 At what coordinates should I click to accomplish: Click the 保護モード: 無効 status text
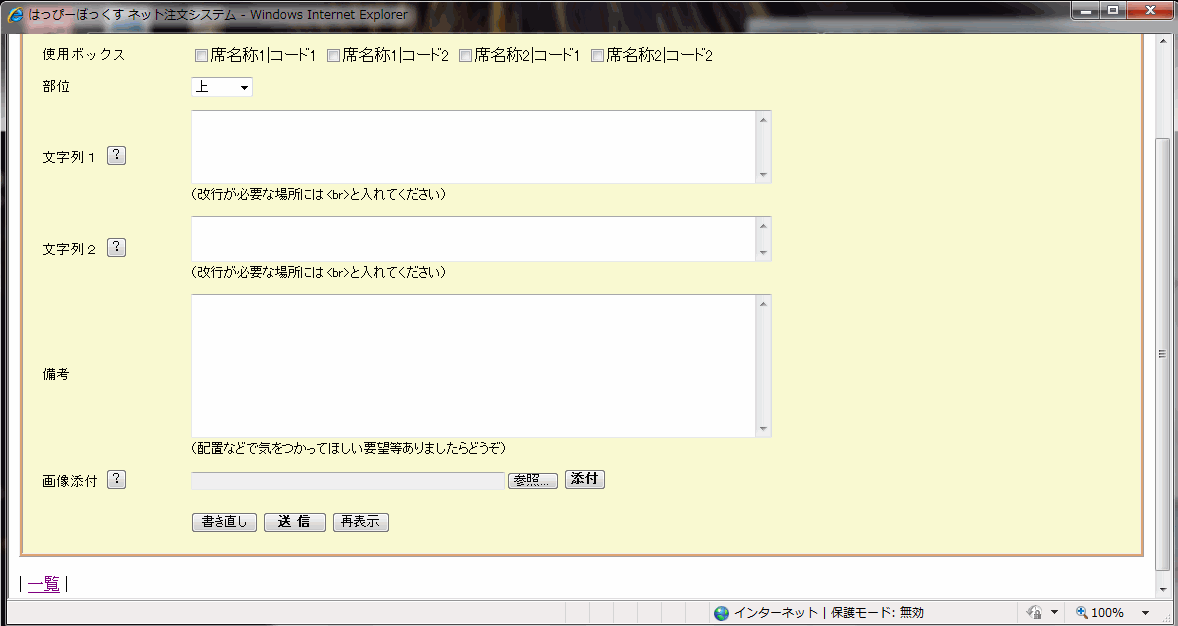[x=877, y=612]
